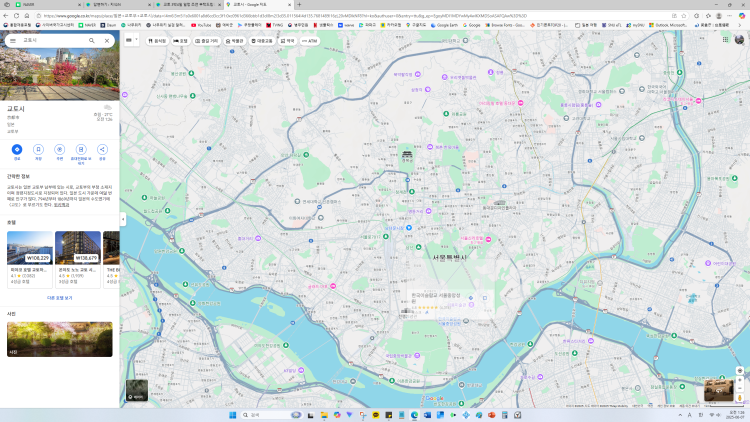Zoom out the map with the minus button
Viewport: 750px width, 422px height.
[x=739, y=388]
